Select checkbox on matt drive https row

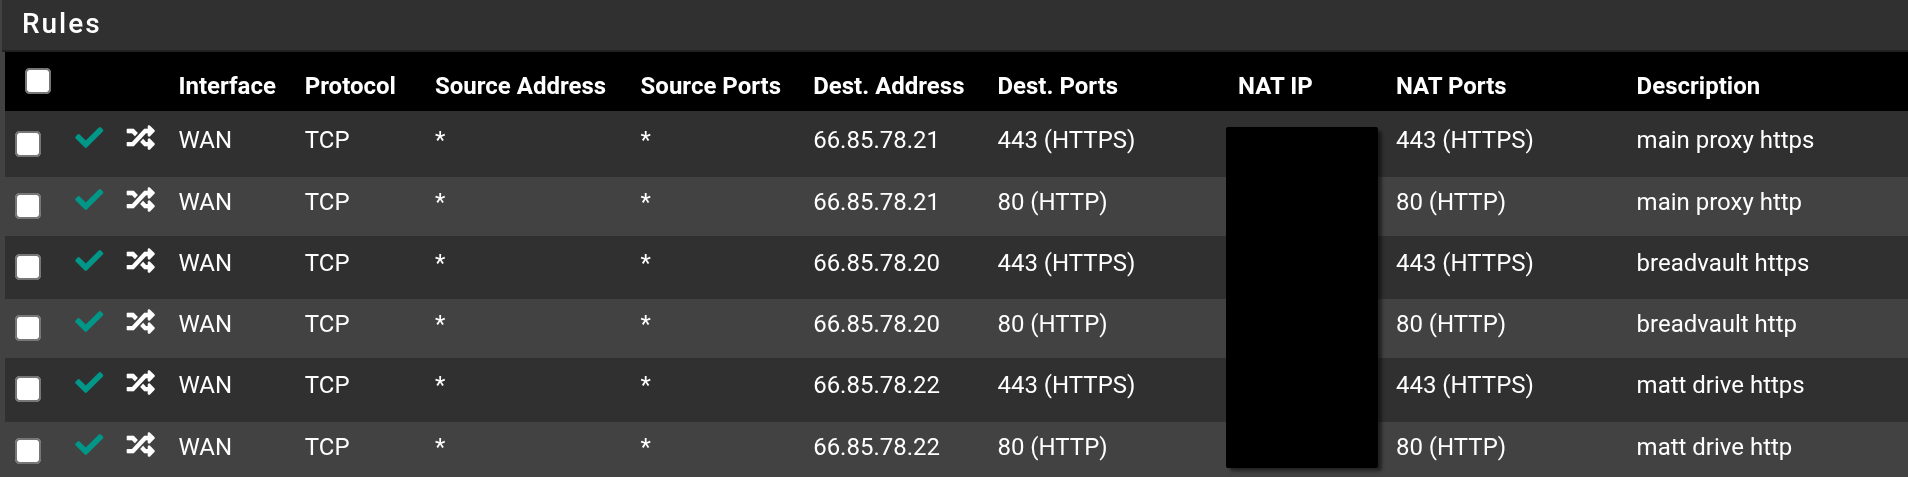point(28,389)
